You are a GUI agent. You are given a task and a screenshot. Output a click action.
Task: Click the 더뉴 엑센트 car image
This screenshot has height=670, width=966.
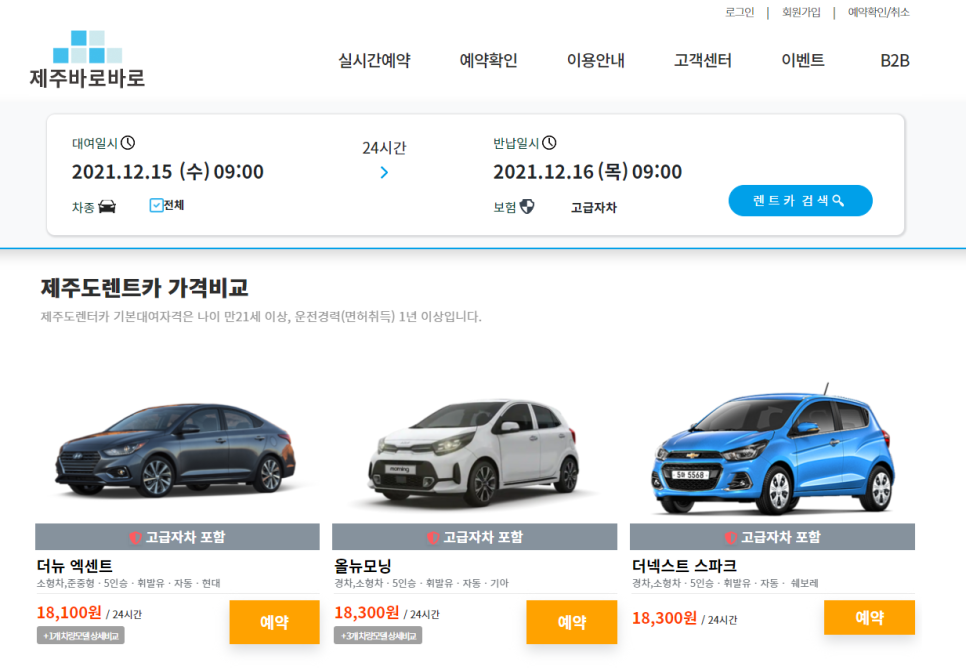tap(176, 450)
